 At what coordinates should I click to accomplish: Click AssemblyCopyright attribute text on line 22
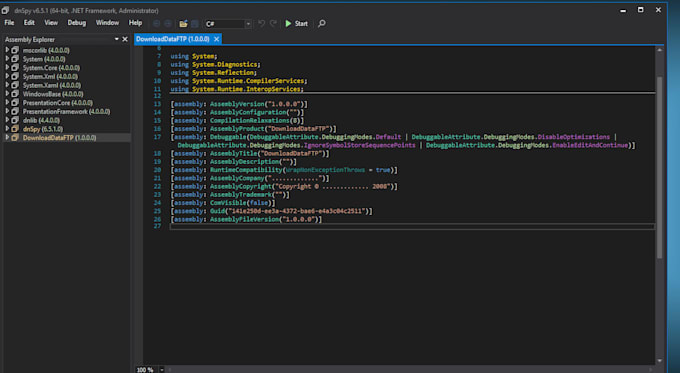(x=284, y=186)
